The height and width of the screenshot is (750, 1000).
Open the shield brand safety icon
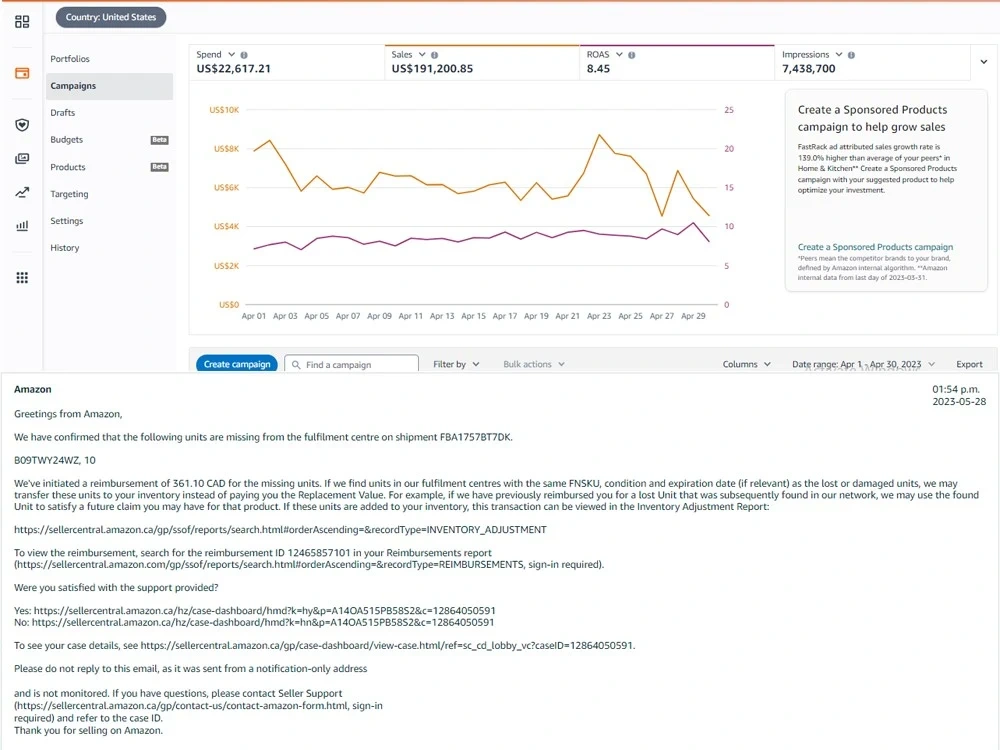pyautogui.click(x=22, y=124)
